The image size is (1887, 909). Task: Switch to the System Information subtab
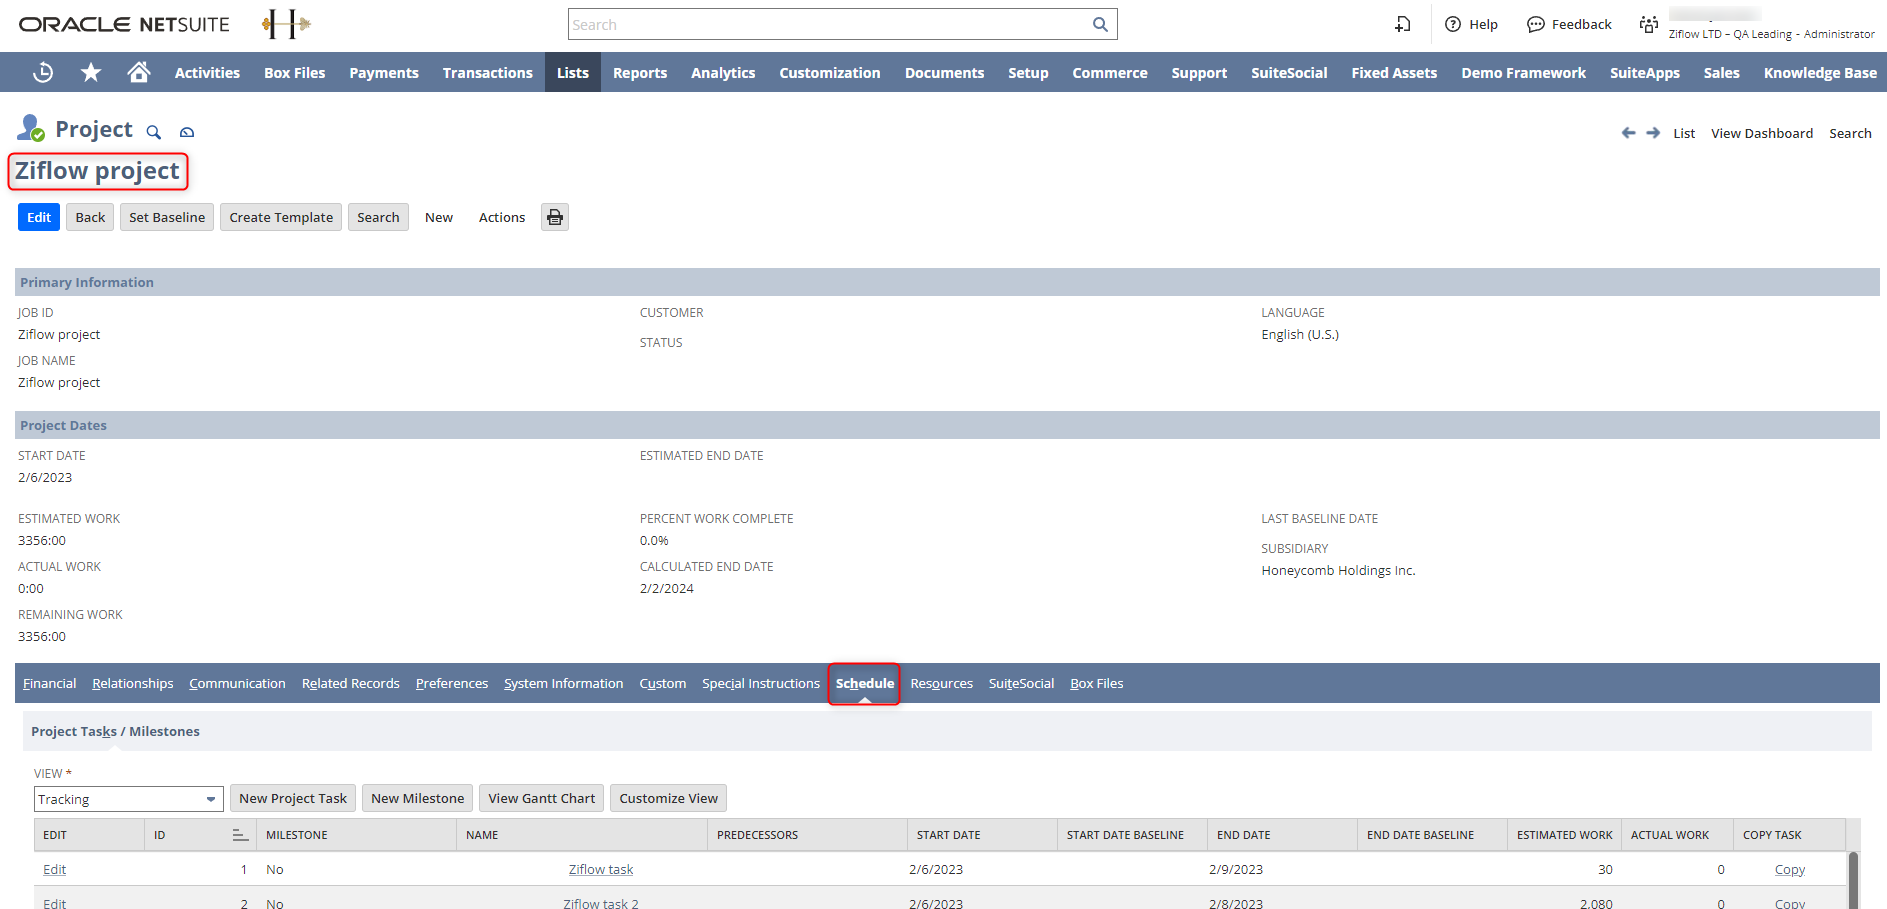click(564, 683)
